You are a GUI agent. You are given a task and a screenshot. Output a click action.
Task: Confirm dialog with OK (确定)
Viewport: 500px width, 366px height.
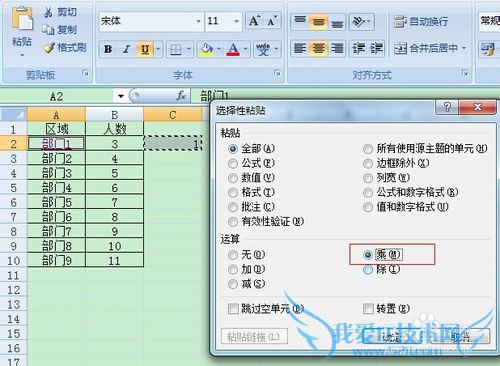point(391,337)
